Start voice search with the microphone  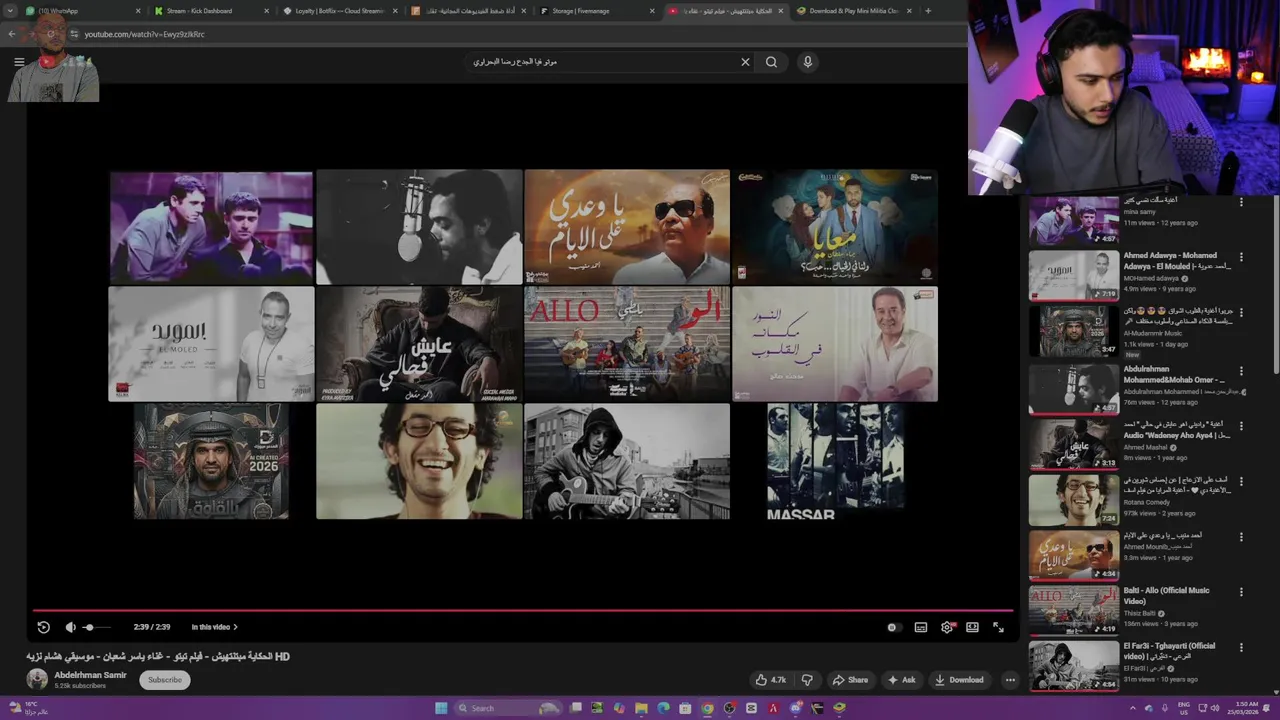click(x=808, y=62)
